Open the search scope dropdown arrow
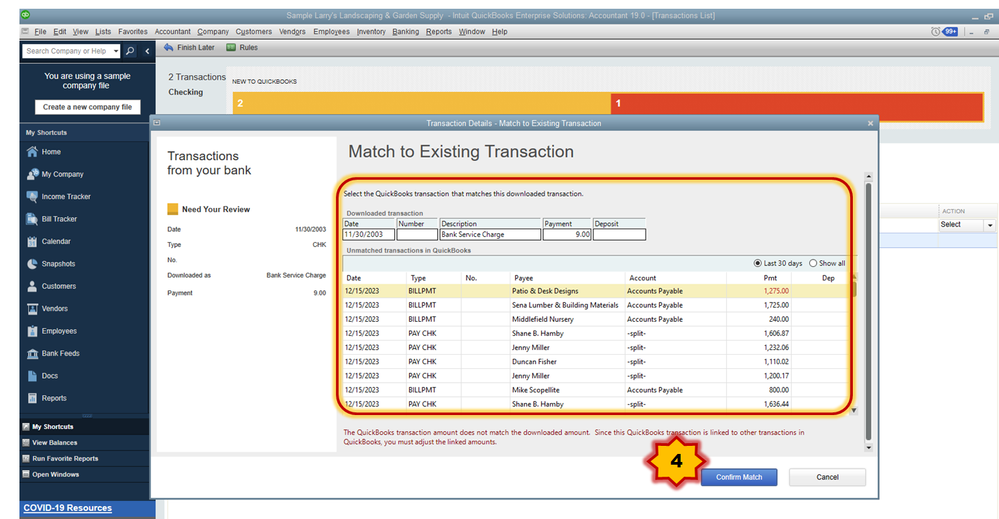 (116, 51)
